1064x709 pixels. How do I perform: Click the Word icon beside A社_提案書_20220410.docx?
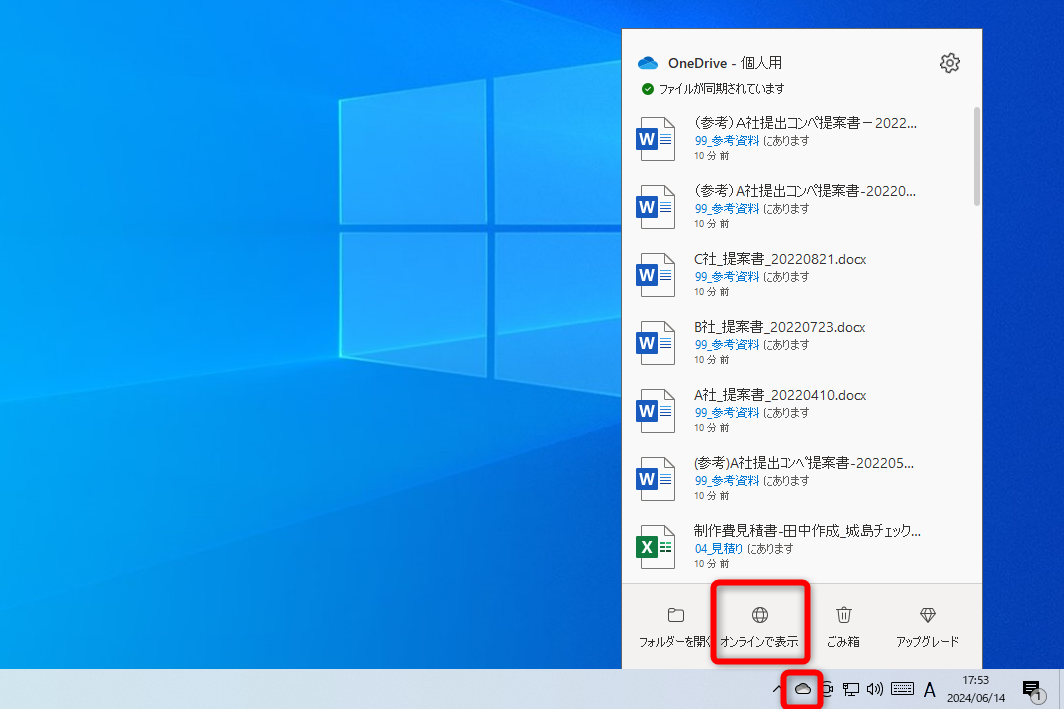point(655,410)
